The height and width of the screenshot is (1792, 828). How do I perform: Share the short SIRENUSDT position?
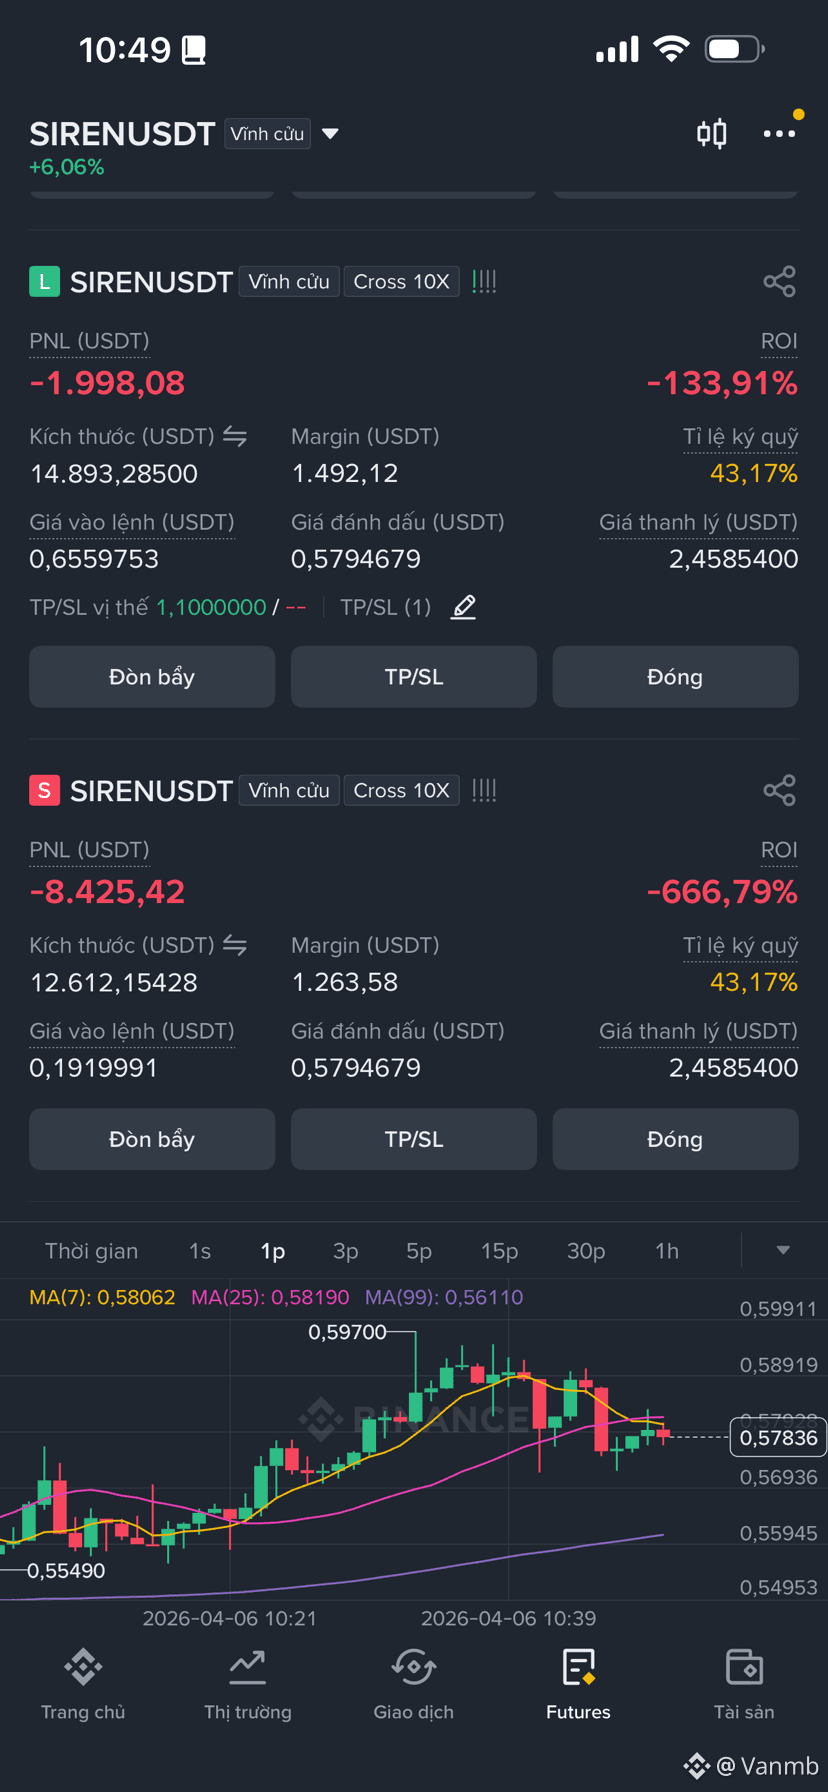(779, 790)
